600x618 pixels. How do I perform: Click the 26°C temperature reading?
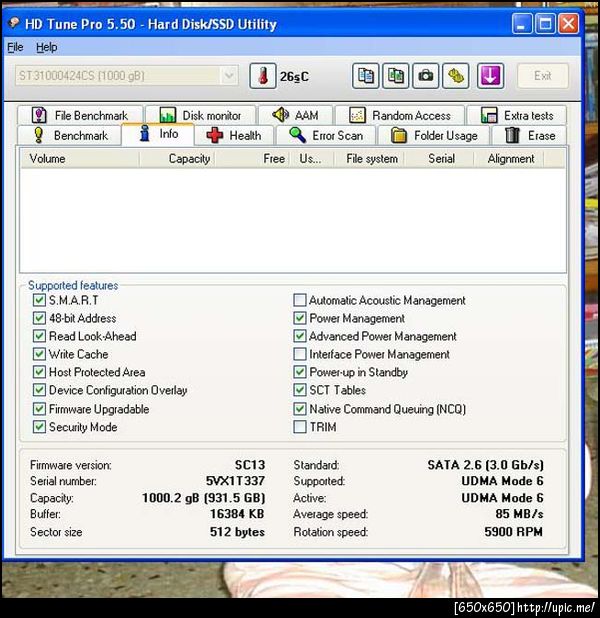pos(294,76)
